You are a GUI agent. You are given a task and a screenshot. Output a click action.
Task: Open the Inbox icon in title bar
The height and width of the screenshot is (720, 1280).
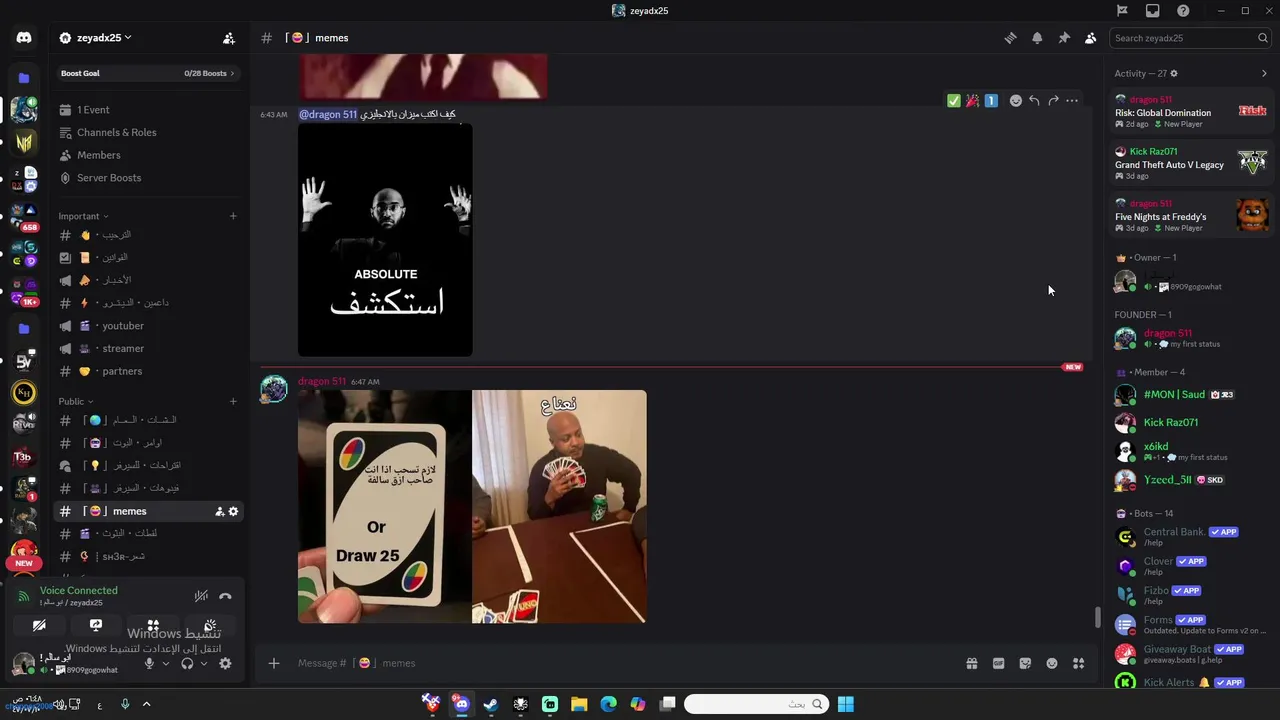click(1153, 11)
